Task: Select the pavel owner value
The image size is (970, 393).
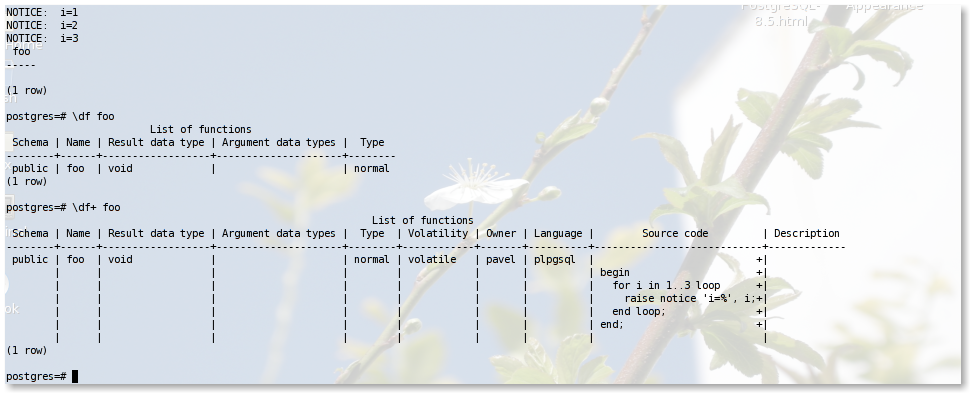Action: [x=500, y=259]
